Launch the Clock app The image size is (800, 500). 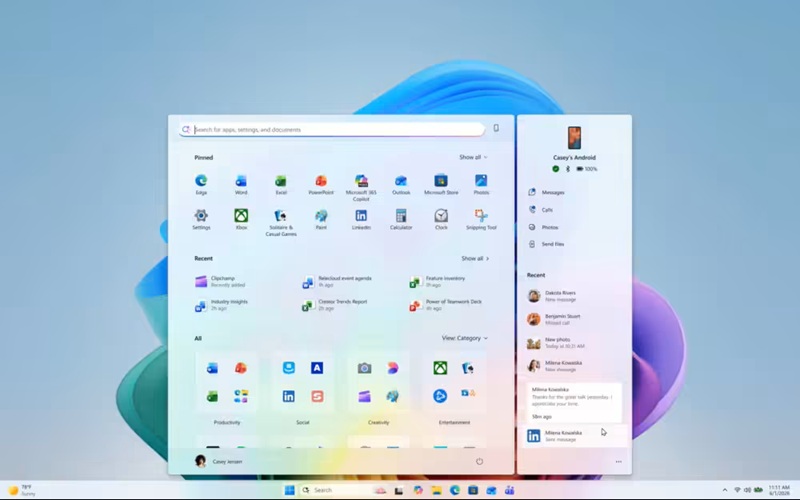(x=441, y=219)
